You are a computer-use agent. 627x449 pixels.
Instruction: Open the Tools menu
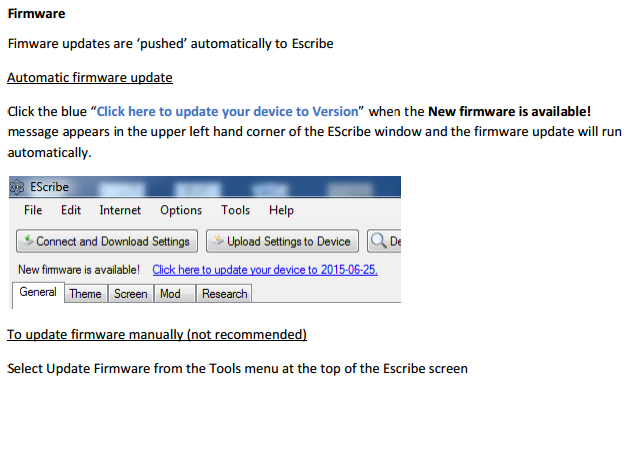pos(236,210)
